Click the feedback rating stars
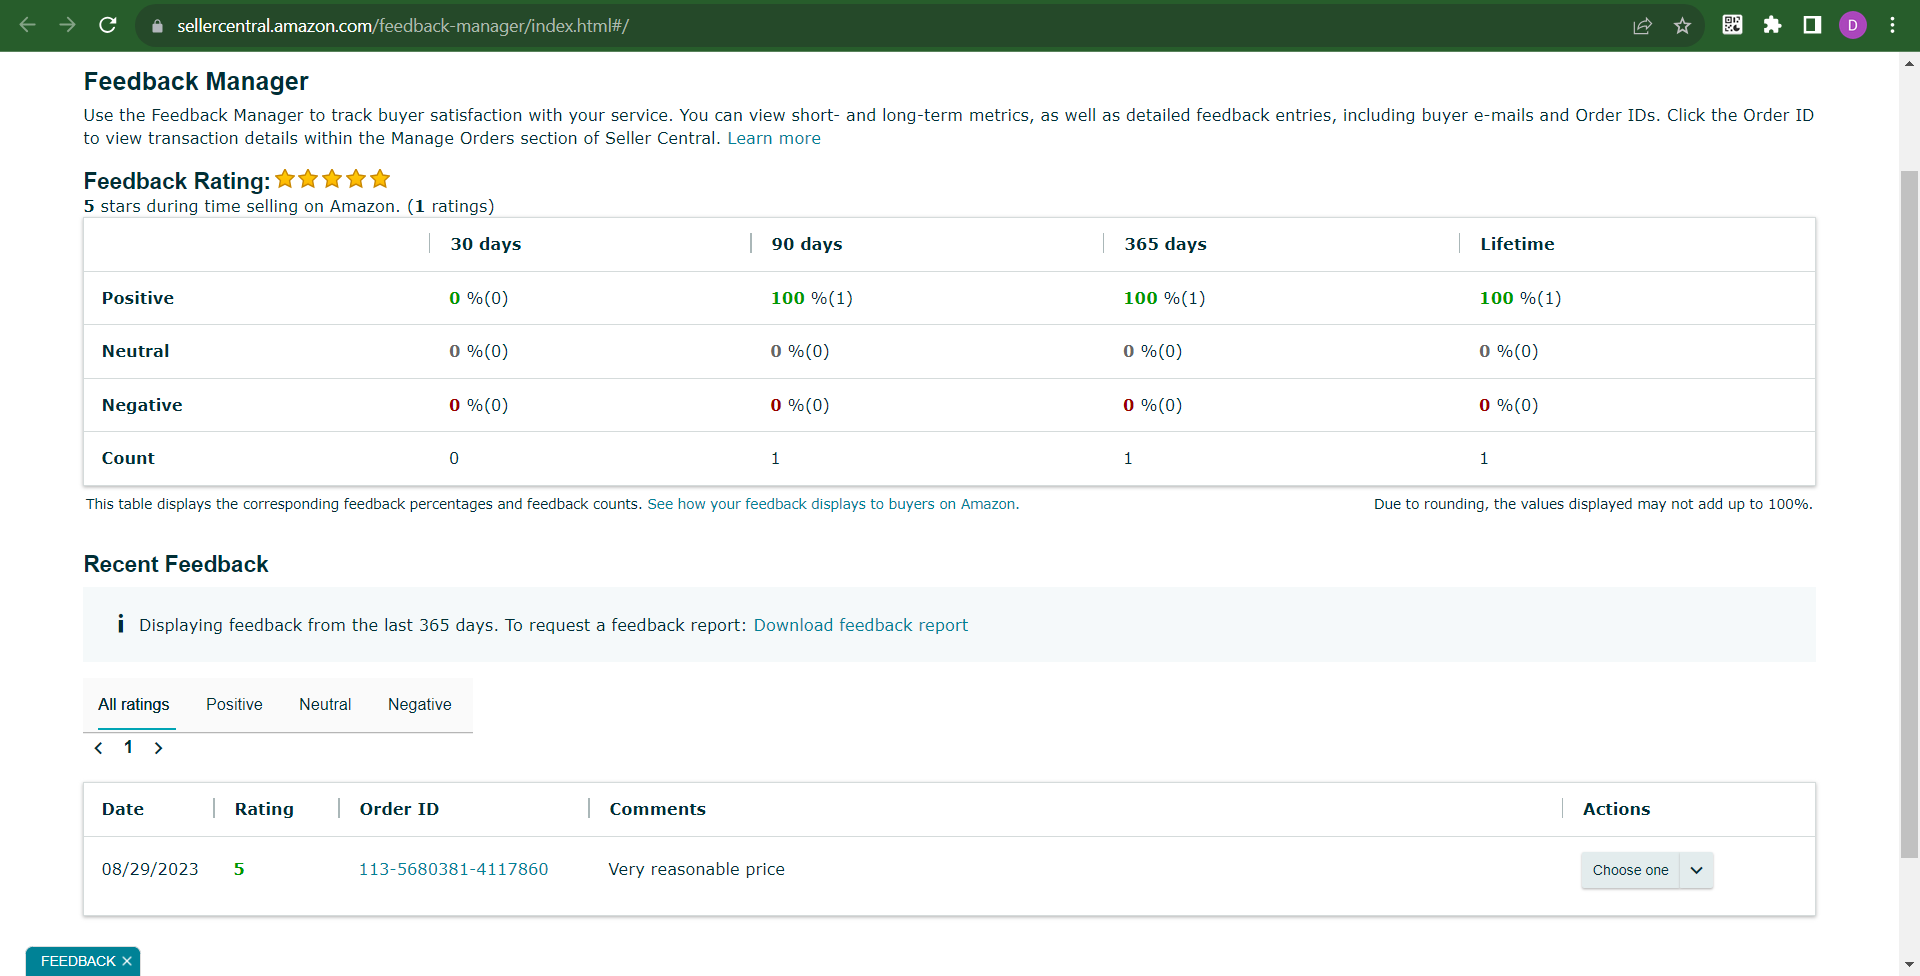This screenshot has width=1920, height=976. point(332,179)
